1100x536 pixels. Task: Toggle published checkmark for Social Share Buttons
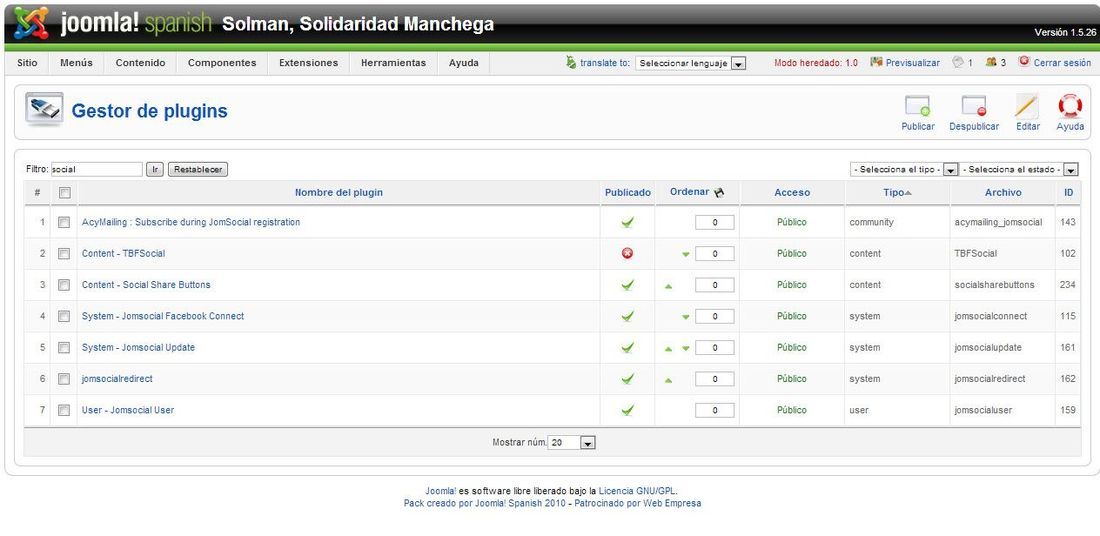coord(627,285)
